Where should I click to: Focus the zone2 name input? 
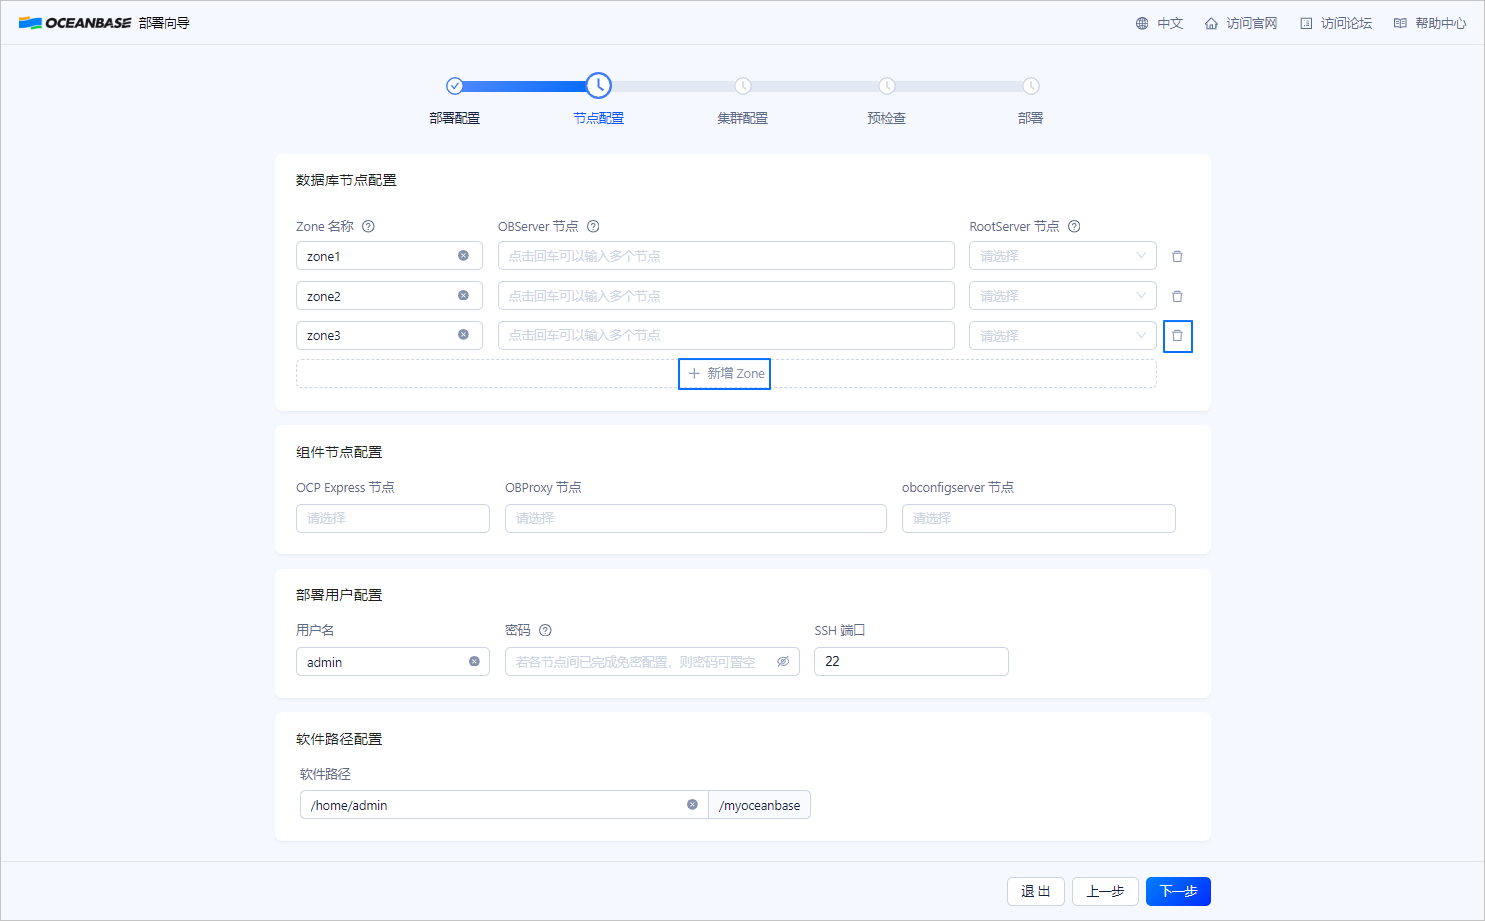[x=389, y=296]
